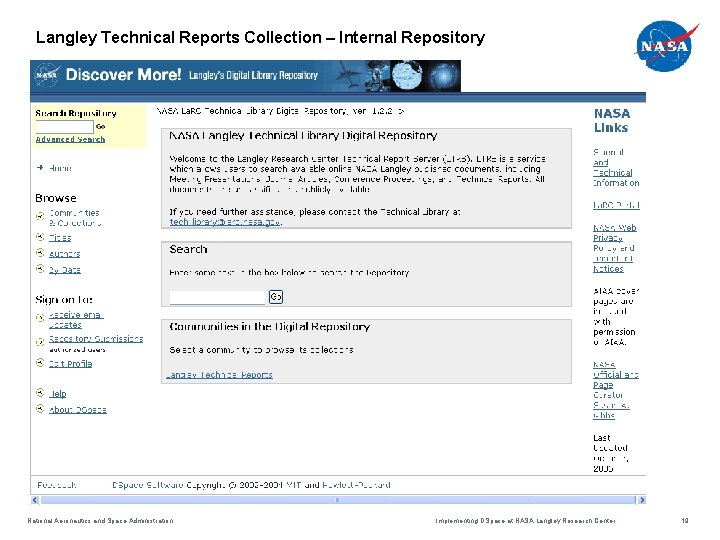This screenshot has height=540, width=720.
Task: Open the NASA Official and Page Curator link
Action: point(615,389)
